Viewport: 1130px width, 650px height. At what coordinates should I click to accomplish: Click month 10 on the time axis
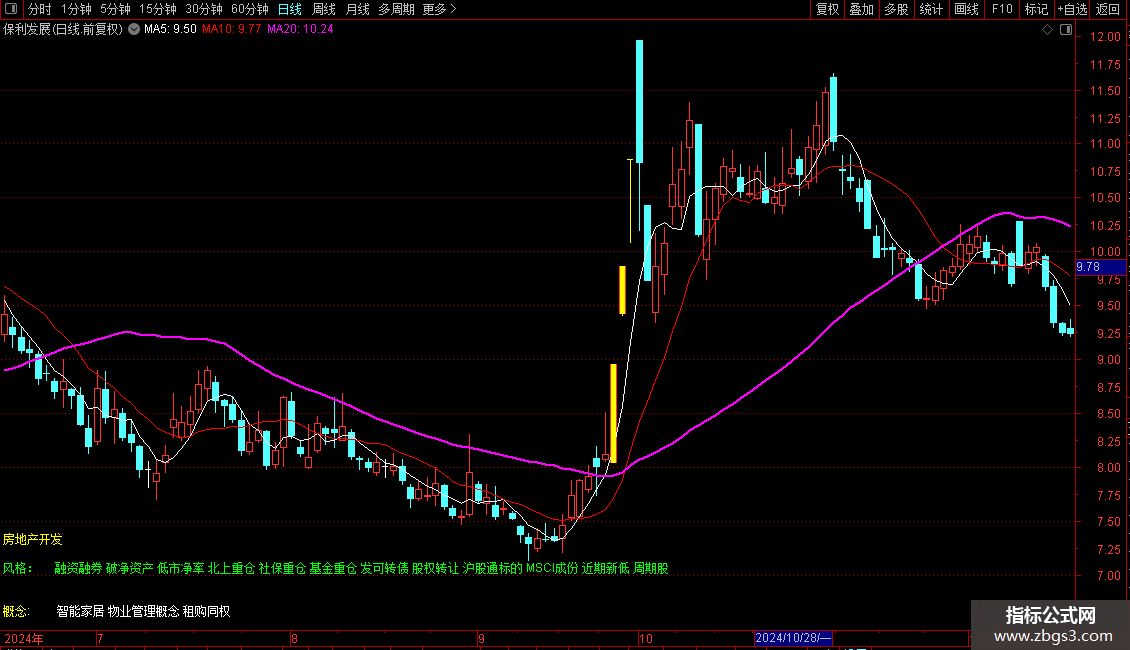646,638
